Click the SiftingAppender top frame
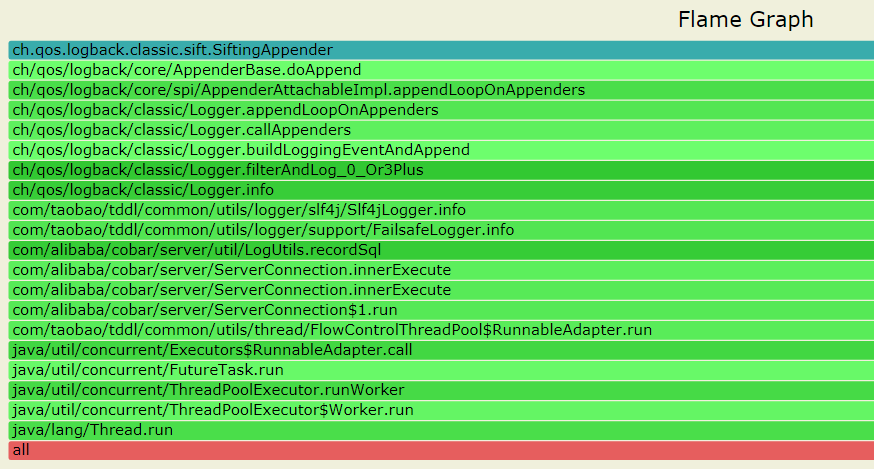 click(441, 50)
